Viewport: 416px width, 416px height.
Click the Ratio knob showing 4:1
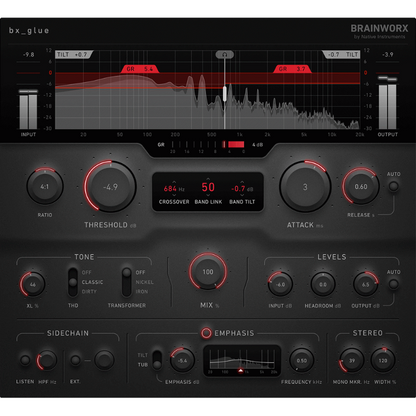pos(45,187)
